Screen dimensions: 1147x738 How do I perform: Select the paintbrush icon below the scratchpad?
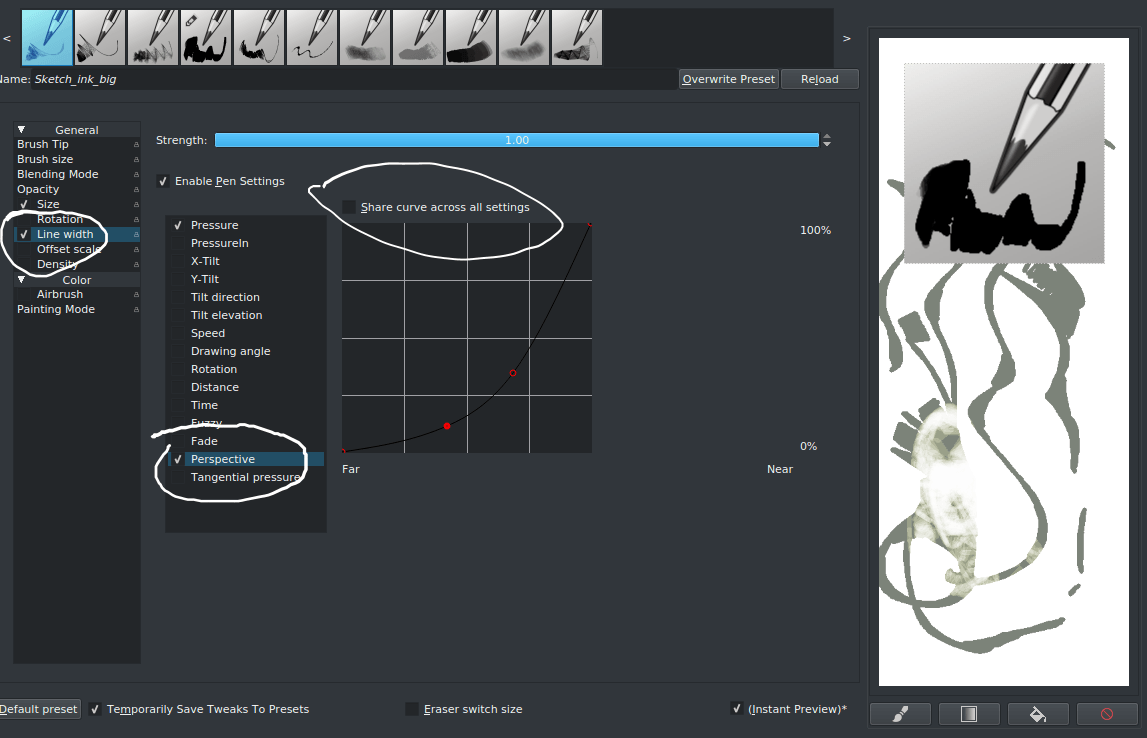tap(899, 713)
